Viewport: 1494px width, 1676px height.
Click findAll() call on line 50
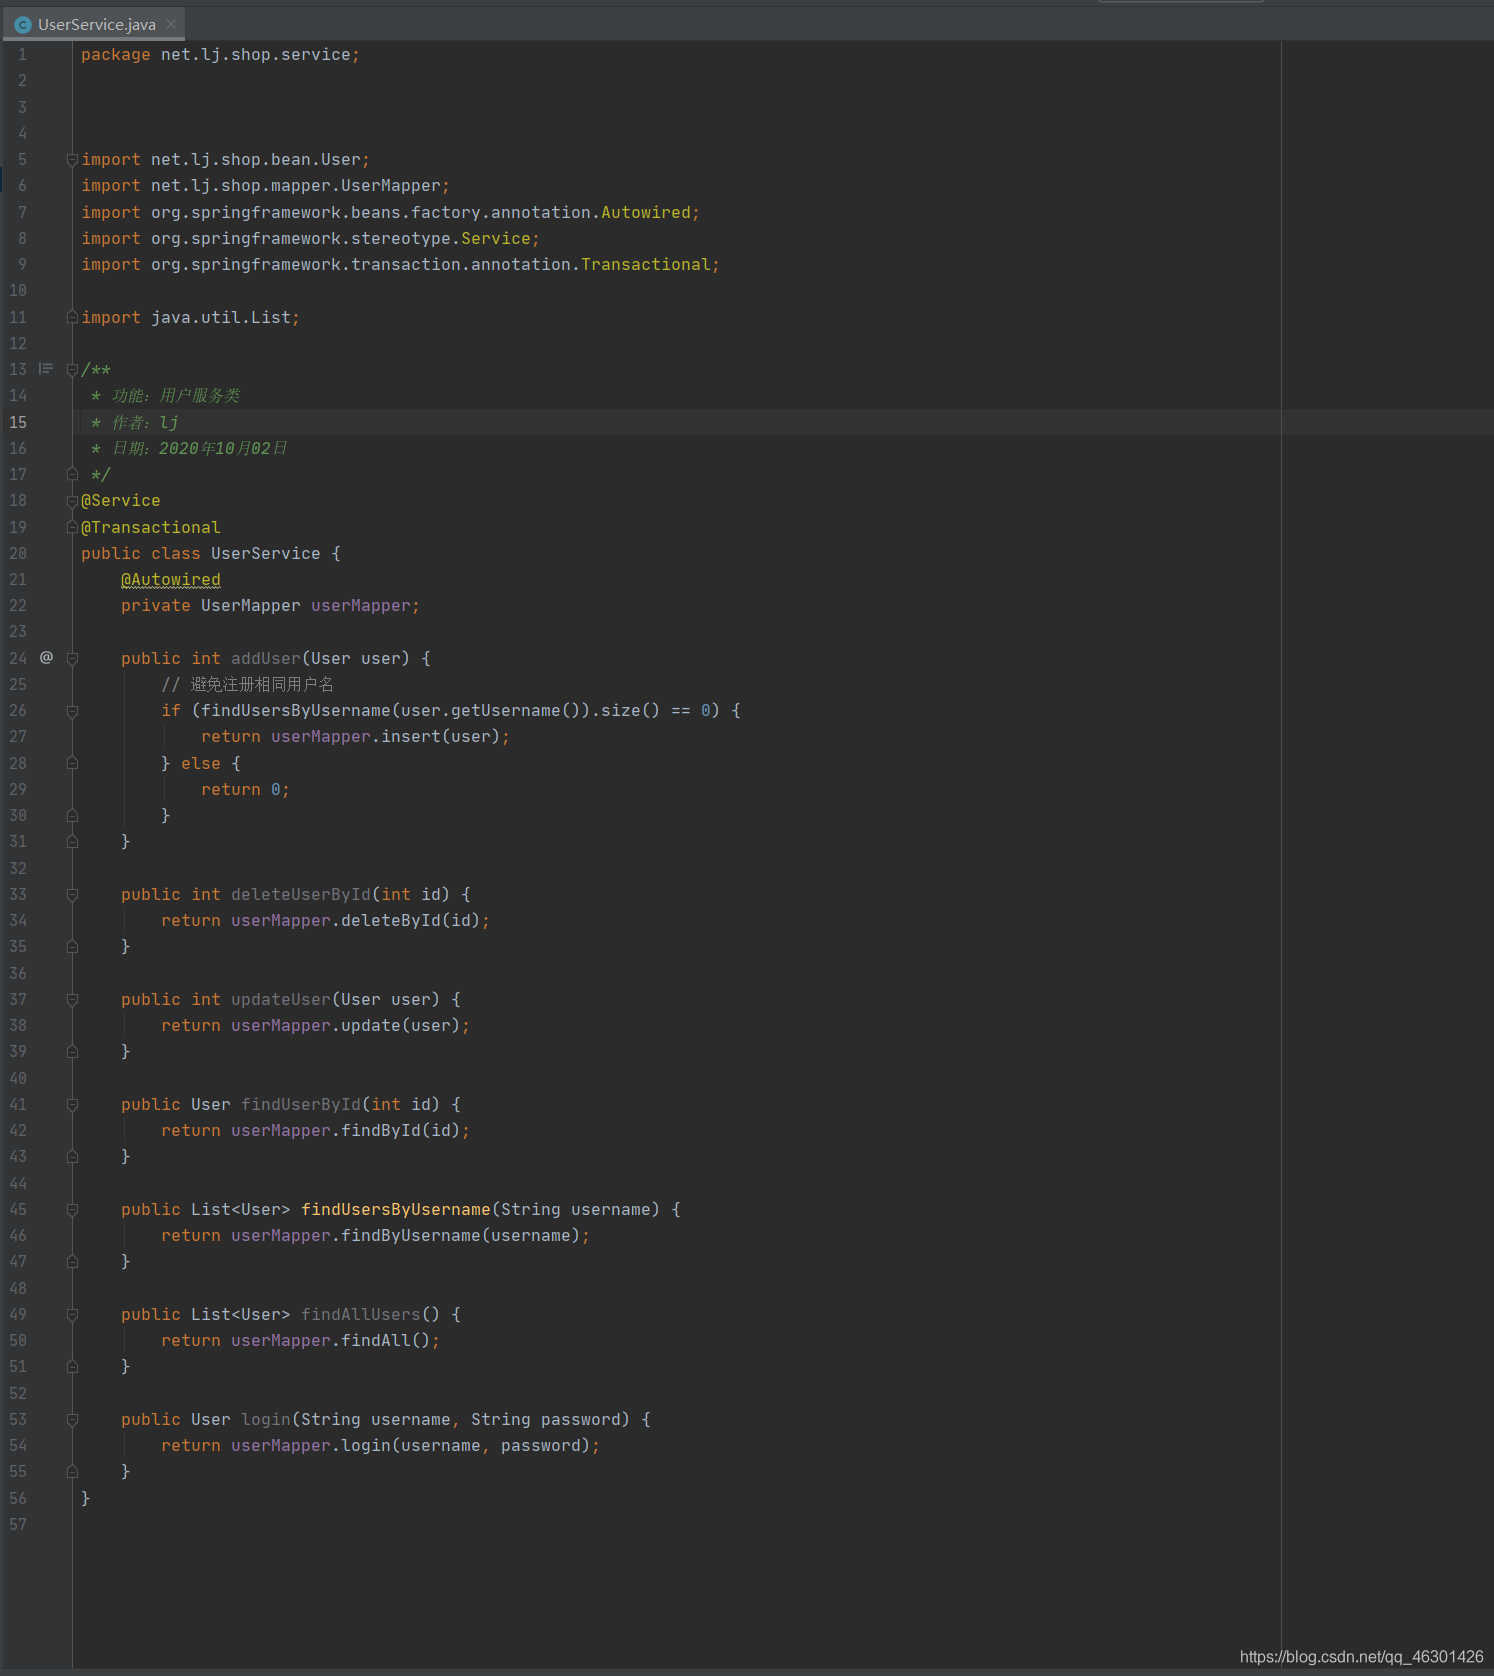(385, 1341)
